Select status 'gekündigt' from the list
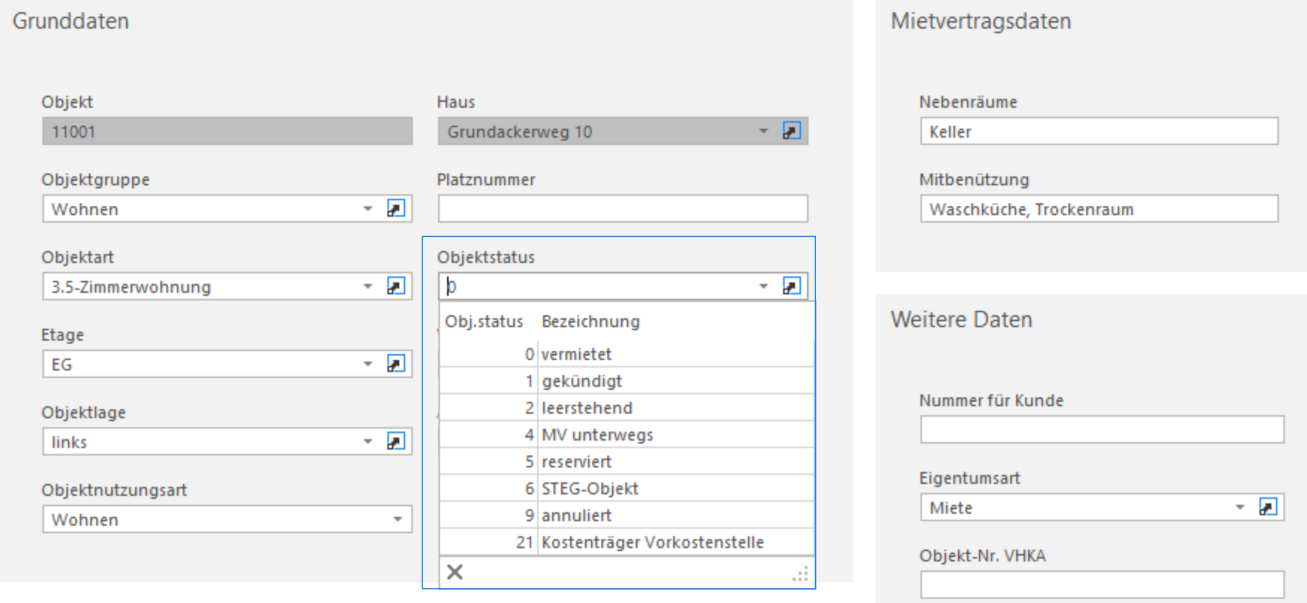Image resolution: width=1307 pixels, height=603 pixels. pos(627,380)
